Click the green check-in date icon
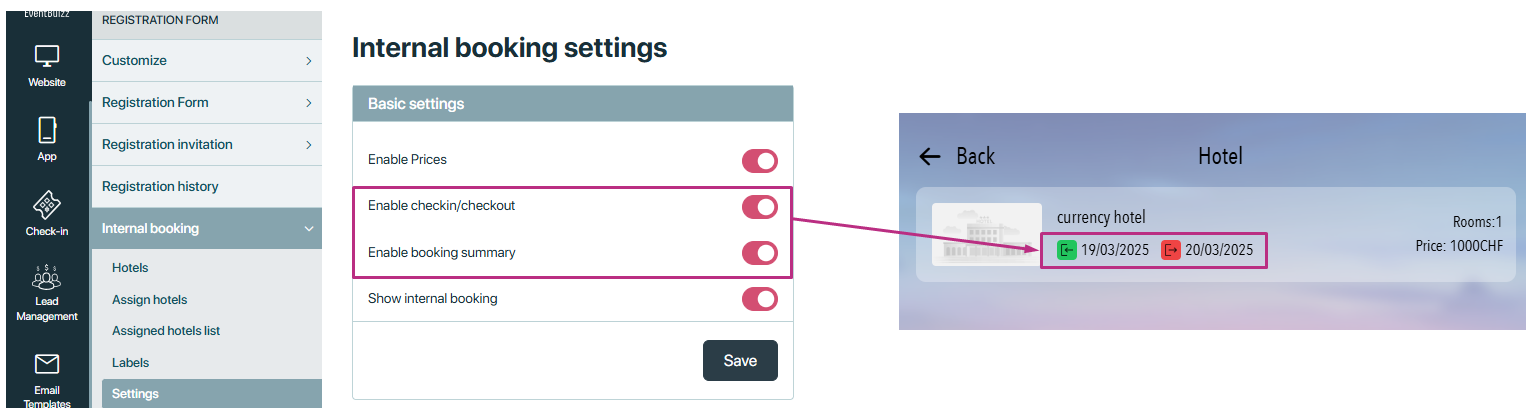Viewport: 1536px width, 408px height. [x=1067, y=250]
